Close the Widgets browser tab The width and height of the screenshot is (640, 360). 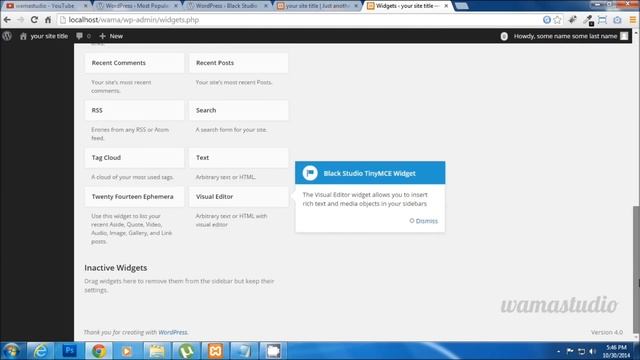tap(446, 6)
